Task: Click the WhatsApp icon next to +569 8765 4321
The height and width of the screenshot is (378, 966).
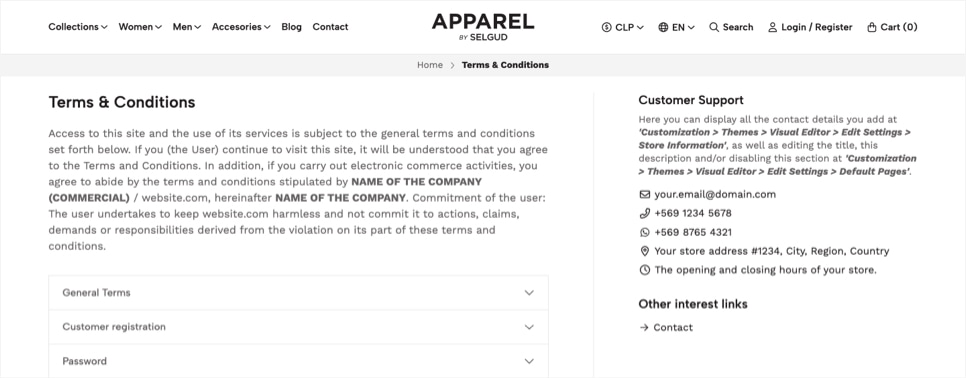Action: pyautogui.click(x=645, y=232)
